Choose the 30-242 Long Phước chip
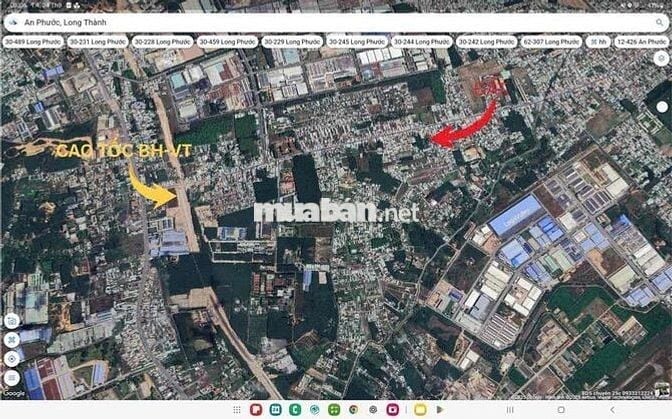 click(486, 42)
